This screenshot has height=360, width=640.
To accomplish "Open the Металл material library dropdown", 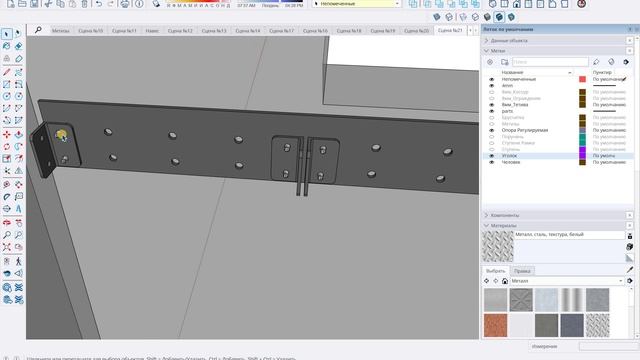I will point(567,281).
